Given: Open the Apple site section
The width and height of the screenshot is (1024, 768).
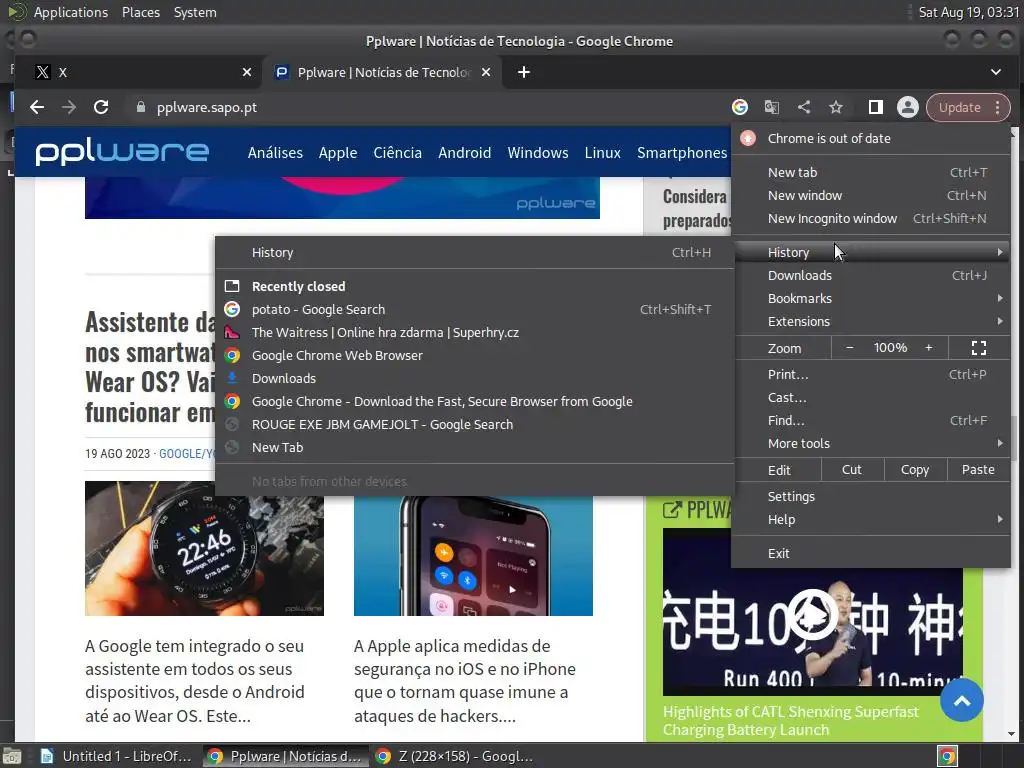Looking at the screenshot, I should pyautogui.click(x=338, y=153).
